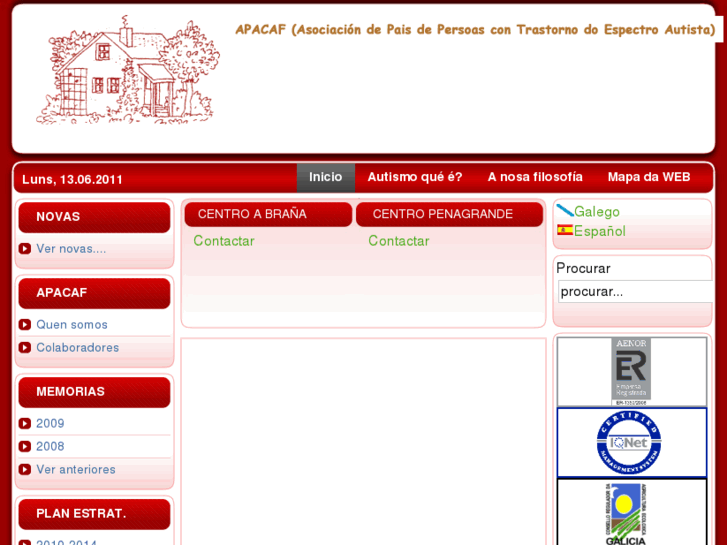Image resolution: width=727 pixels, height=545 pixels.
Task: Switch language to Español
Action: [x=600, y=231]
